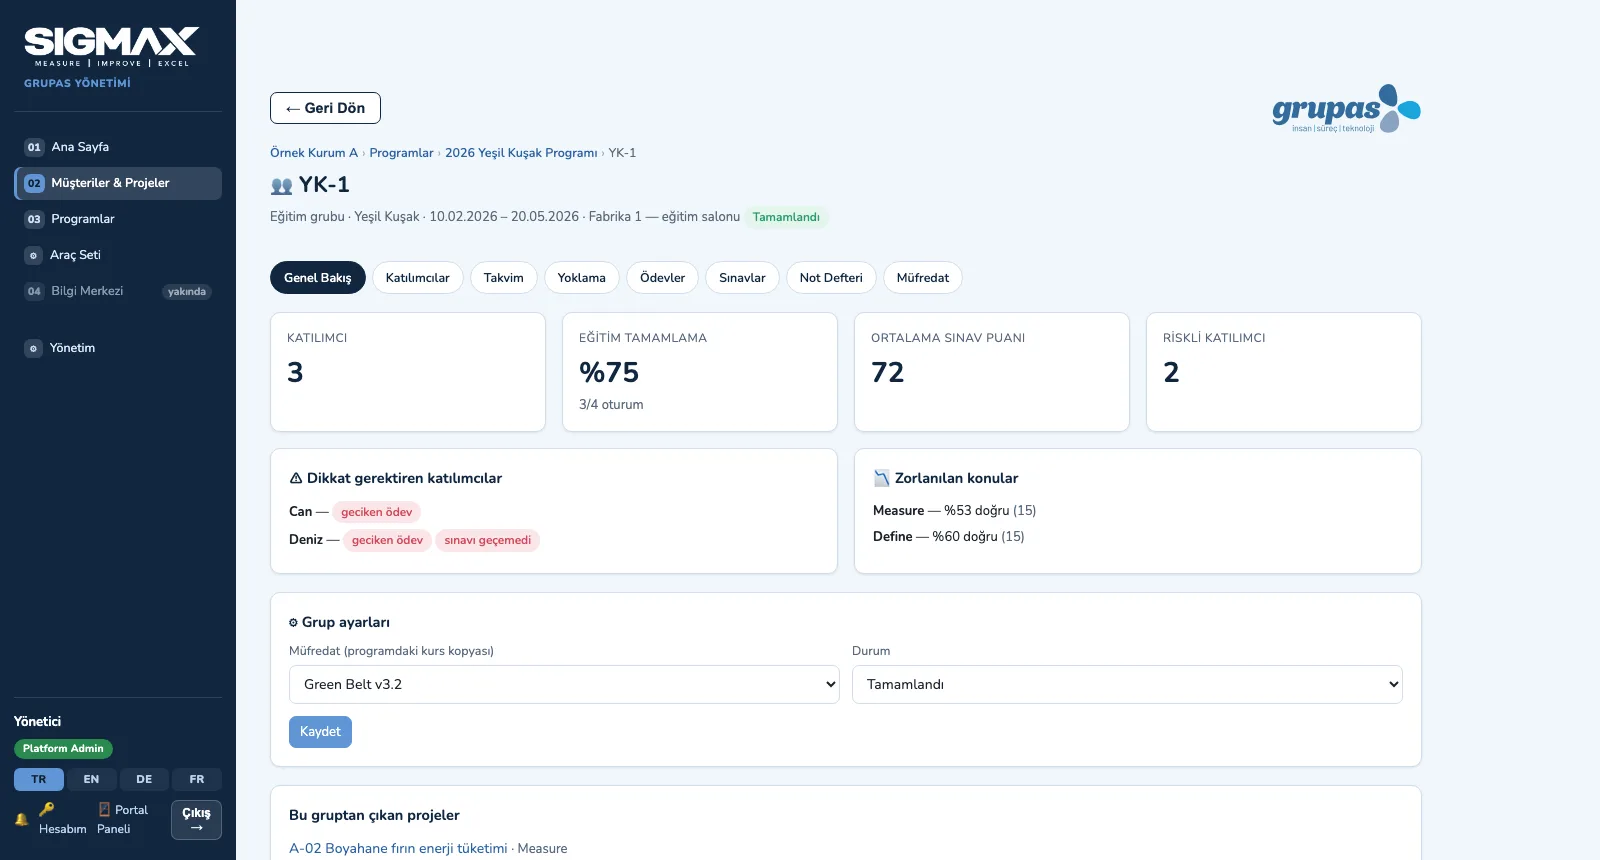
Task: Open the Katılımcılar tab
Action: 417,278
